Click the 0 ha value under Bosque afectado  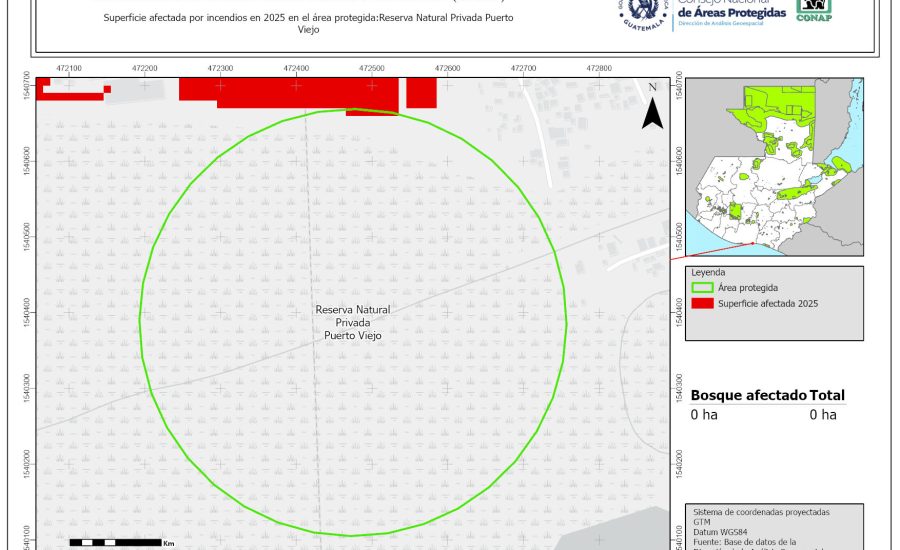[x=704, y=415]
